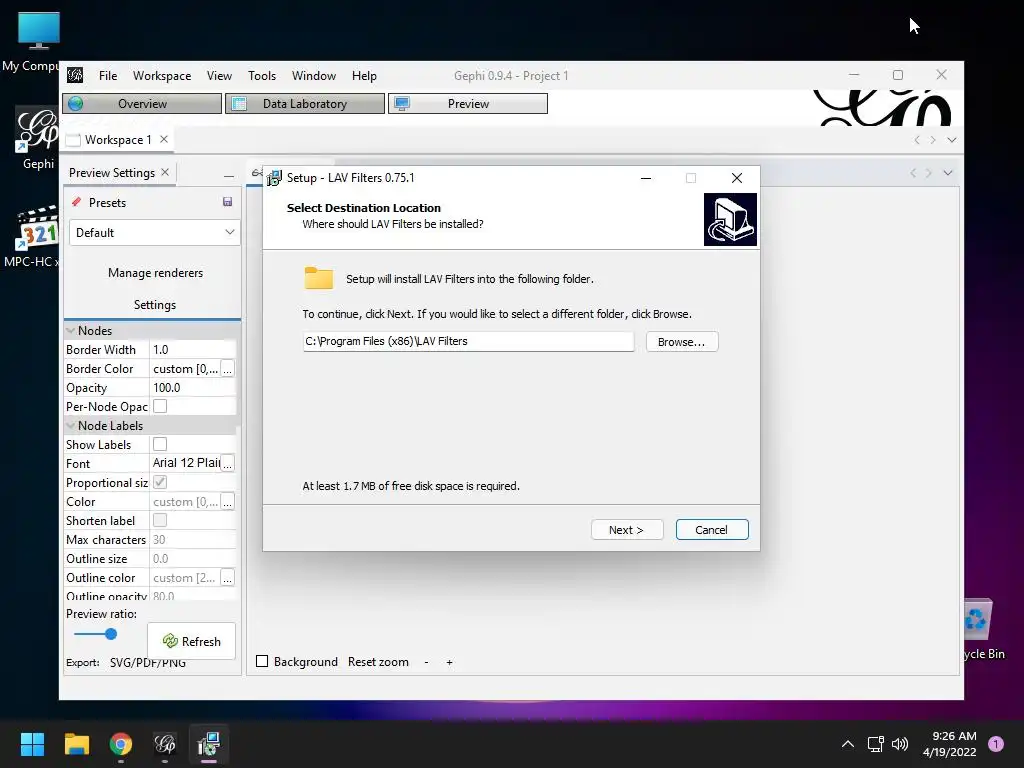
Task: Open the Default presets dropdown
Action: 154,232
